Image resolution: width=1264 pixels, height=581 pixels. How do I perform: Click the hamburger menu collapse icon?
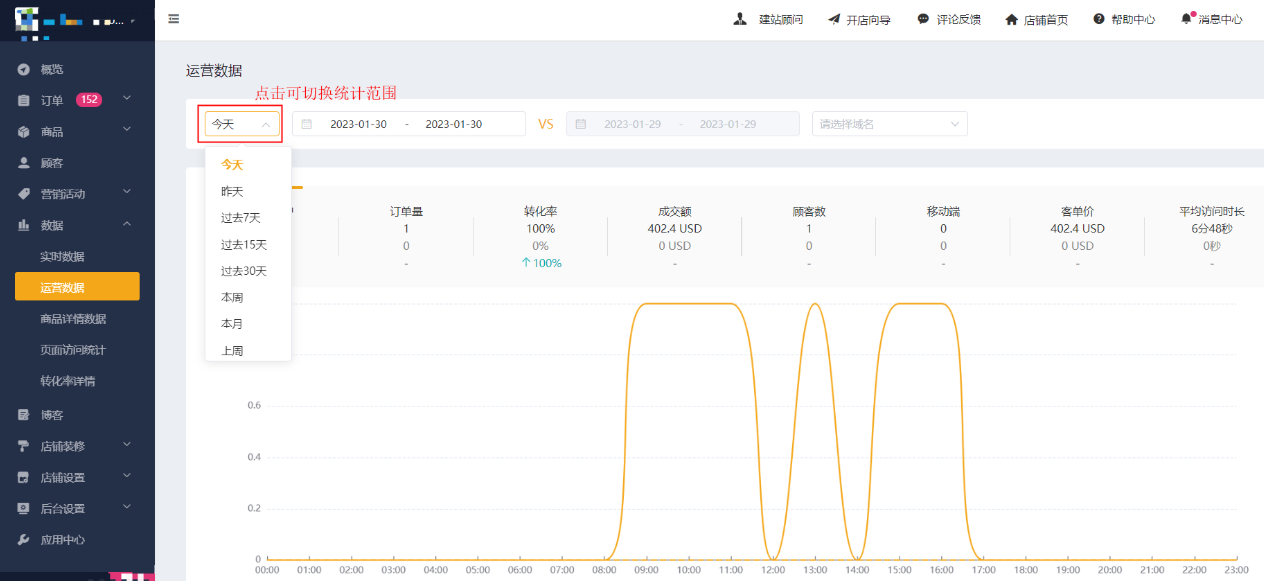coord(174,19)
